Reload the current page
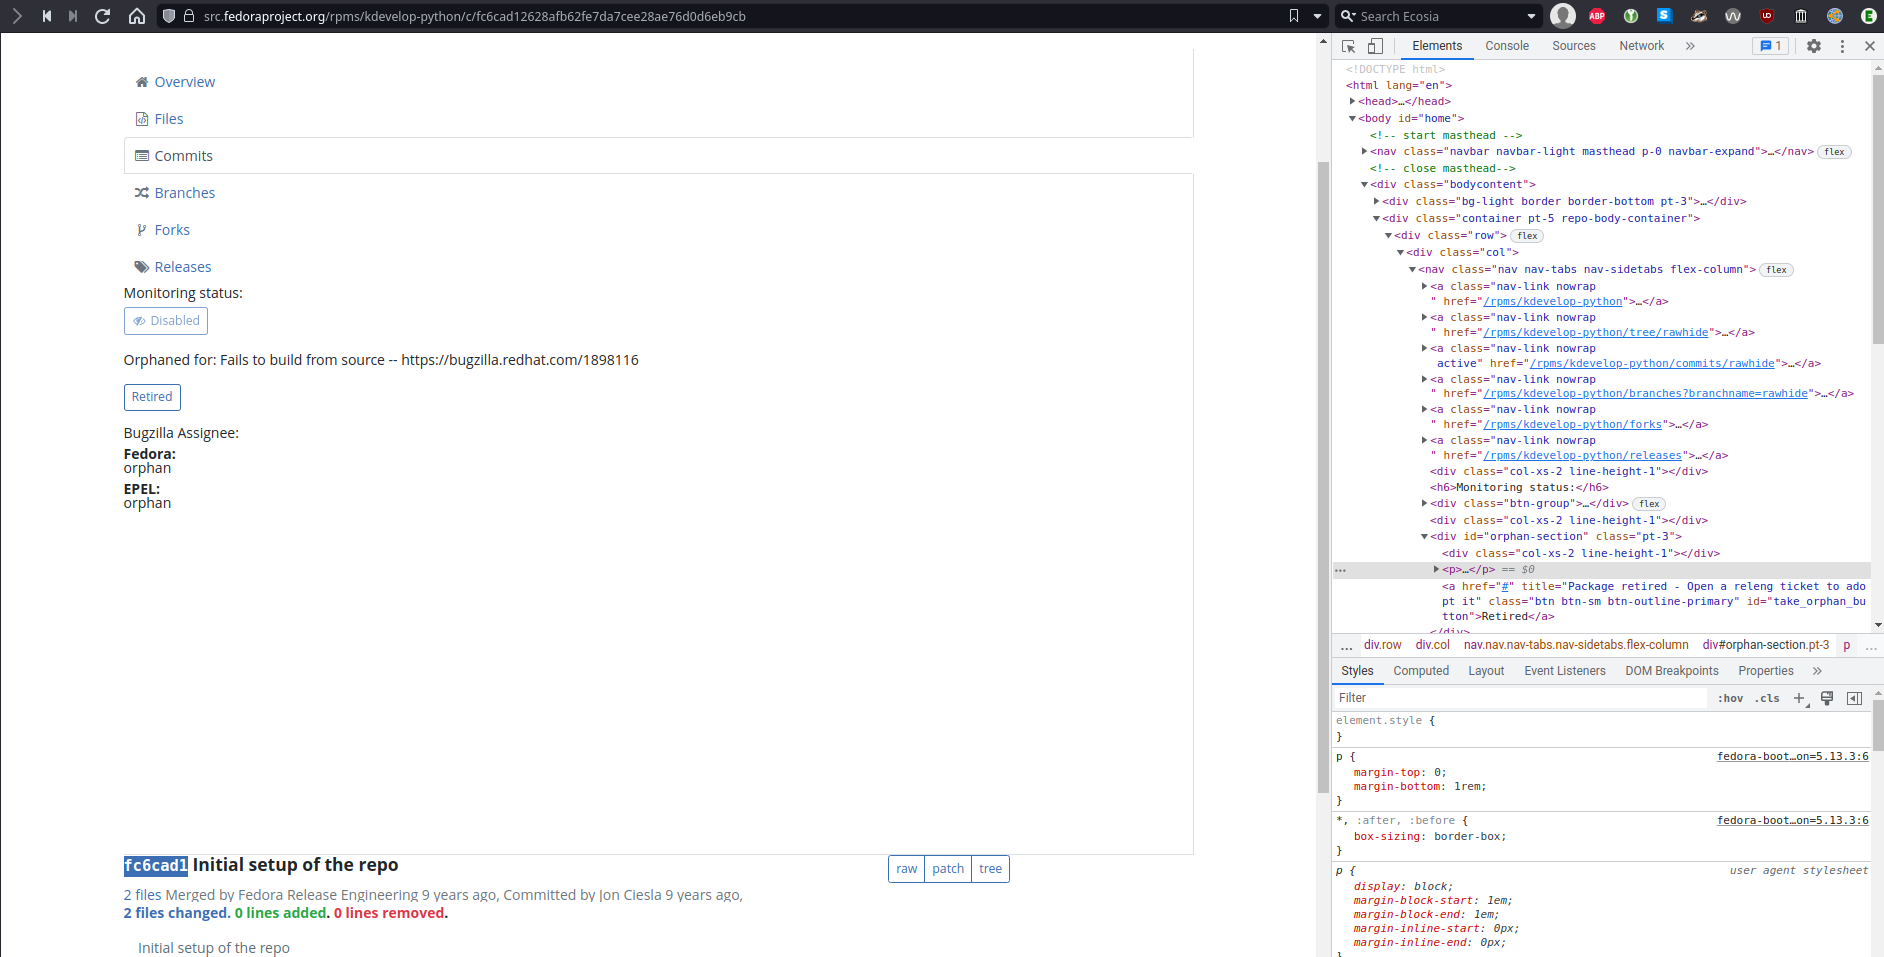 [102, 16]
